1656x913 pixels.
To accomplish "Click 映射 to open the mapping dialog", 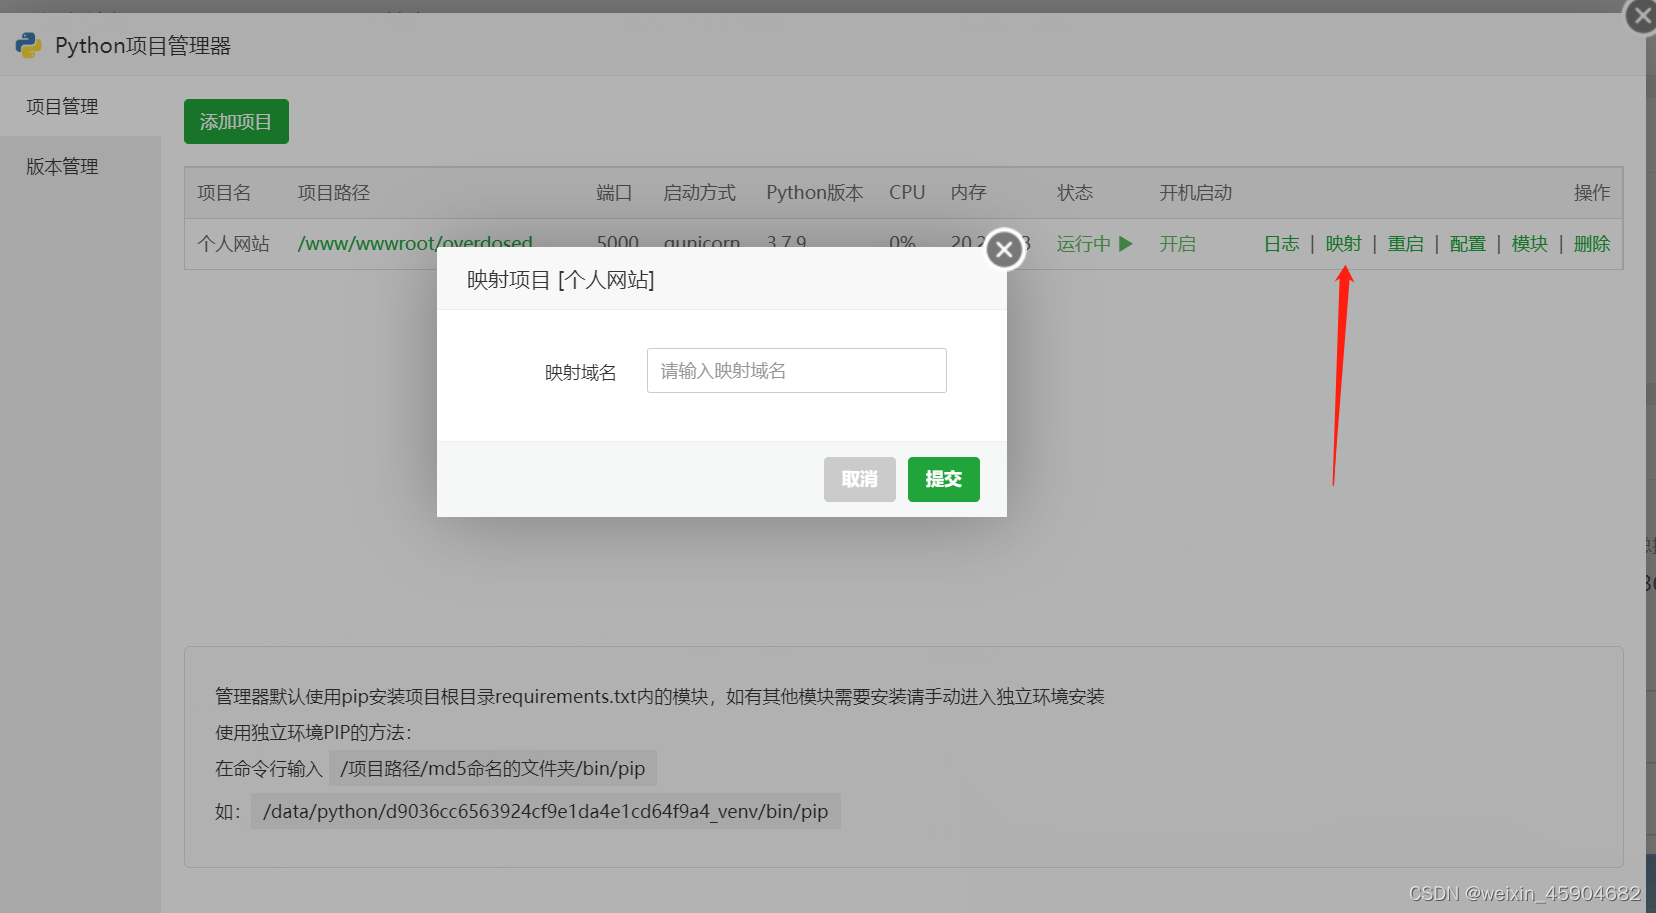I will tap(1343, 243).
